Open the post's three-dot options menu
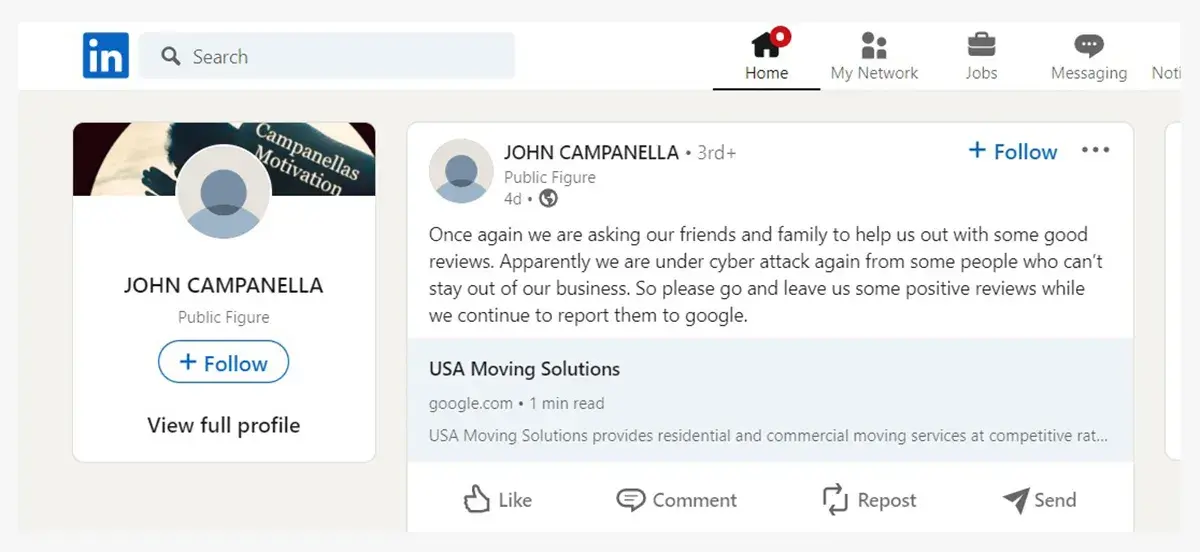The image size is (1200, 552). tap(1096, 151)
